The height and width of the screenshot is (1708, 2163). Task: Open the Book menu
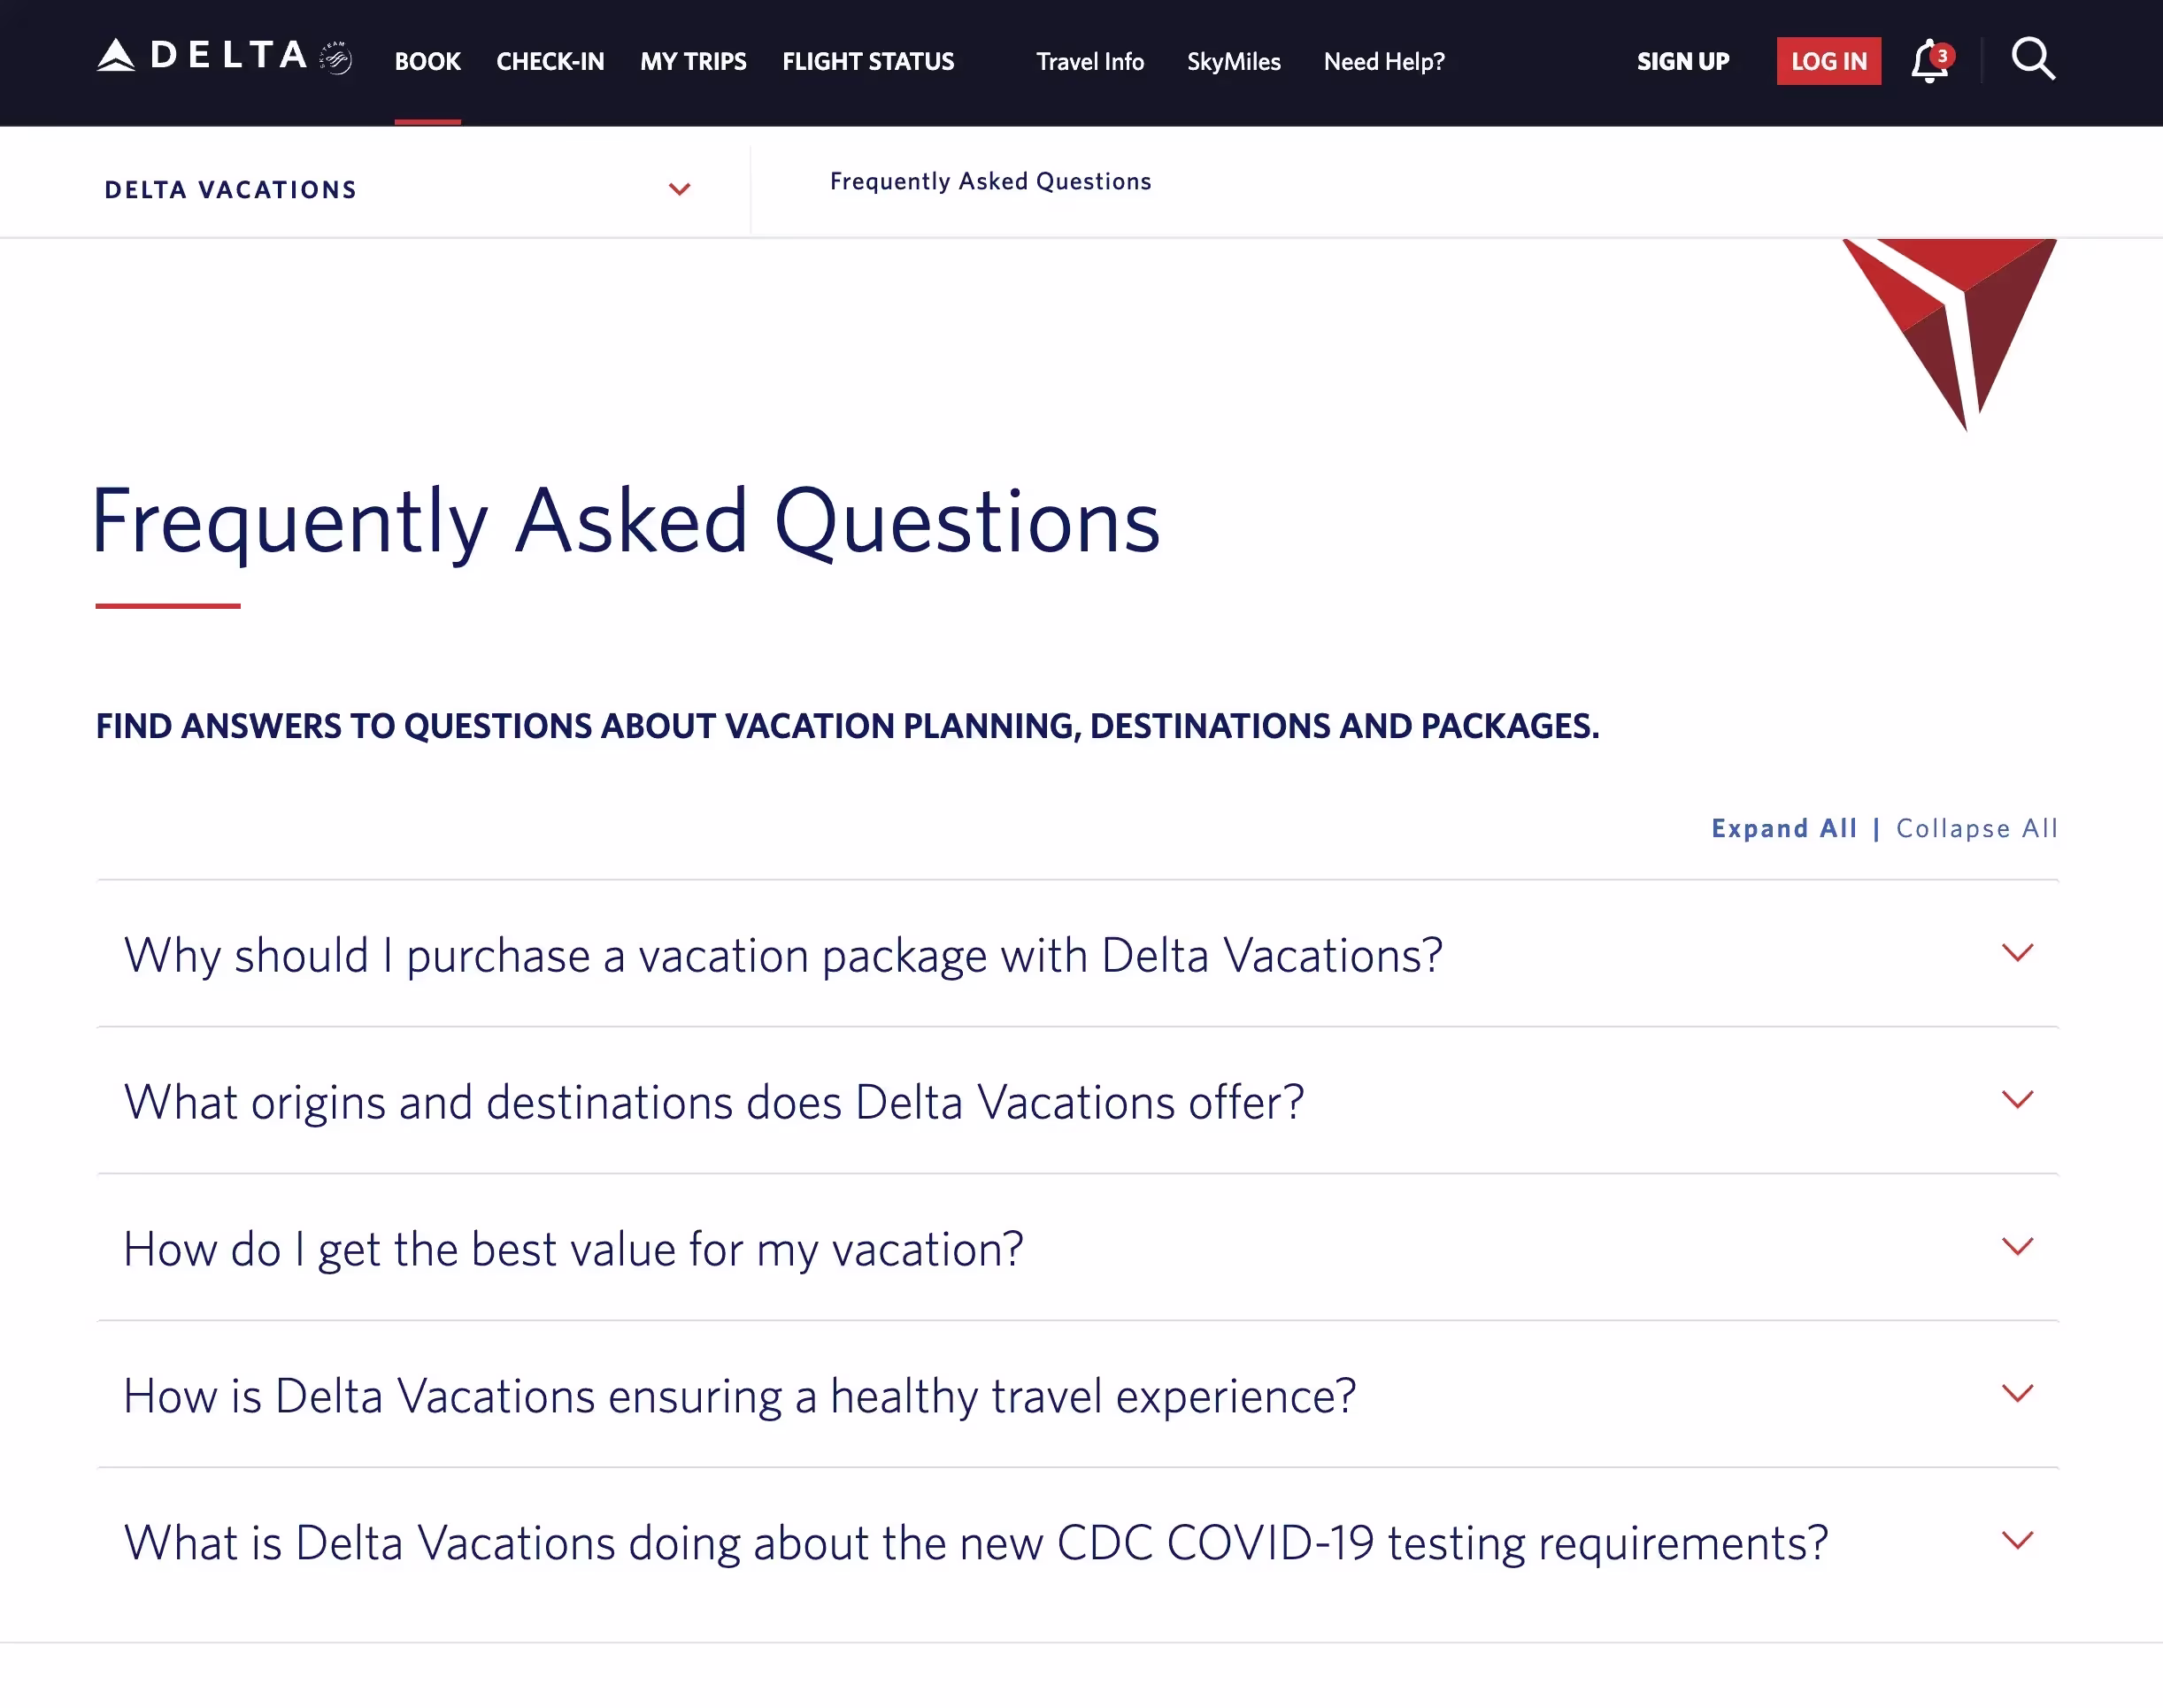[x=427, y=61]
